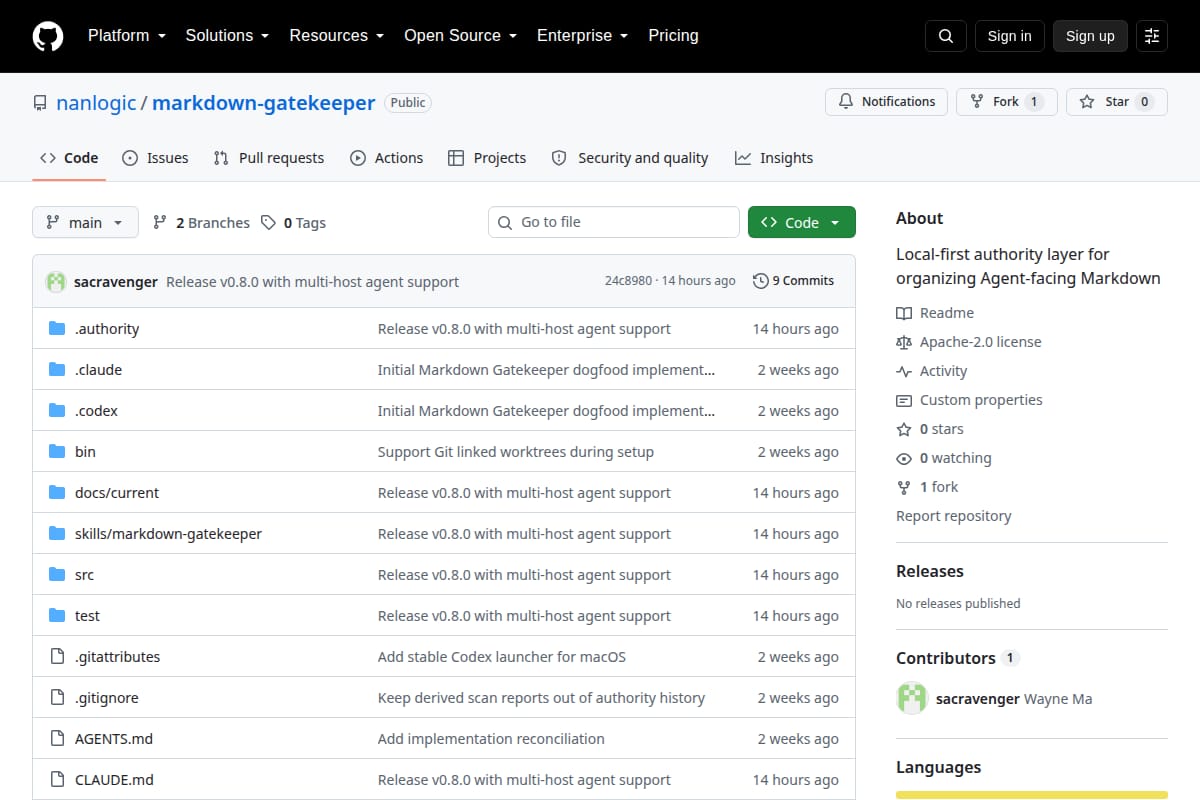Click the .codex folder icon

[57, 411]
